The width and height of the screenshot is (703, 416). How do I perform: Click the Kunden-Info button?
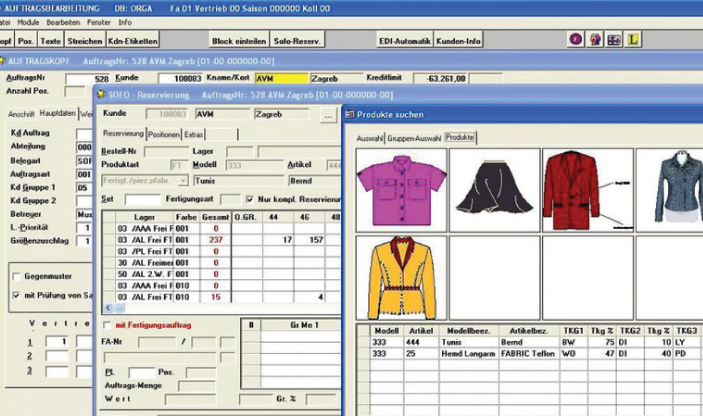pyautogui.click(x=458, y=41)
